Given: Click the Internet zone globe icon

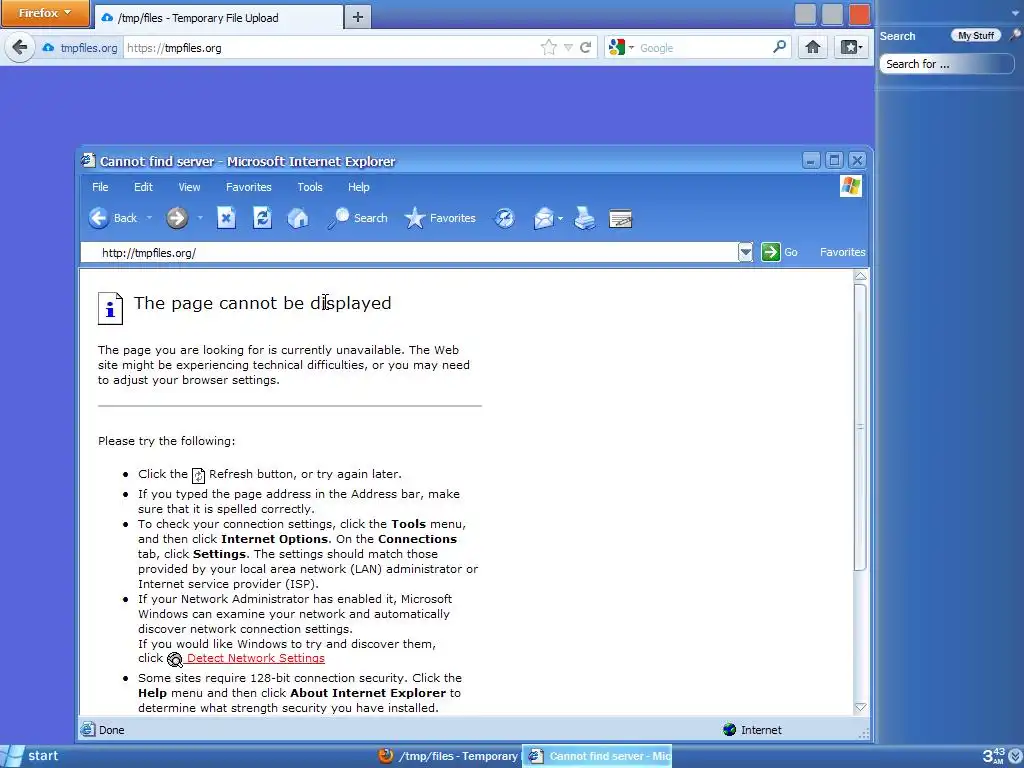Looking at the screenshot, I should 729,729.
